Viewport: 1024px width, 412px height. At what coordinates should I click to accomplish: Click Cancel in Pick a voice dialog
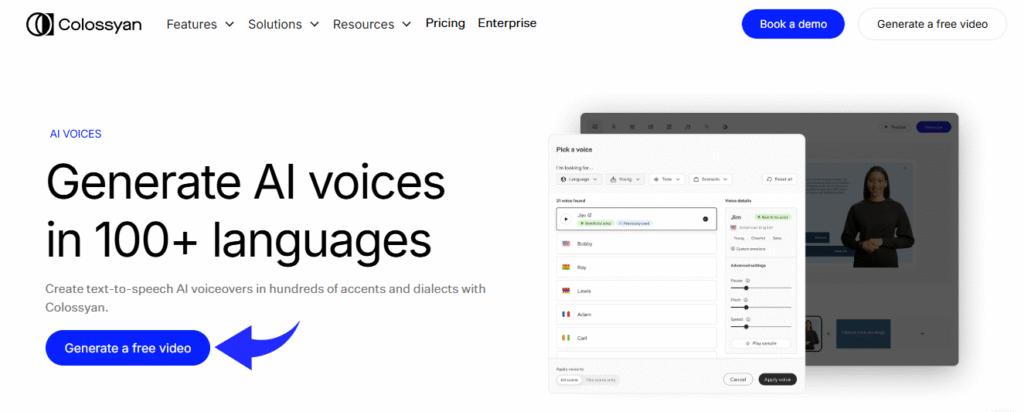point(738,379)
